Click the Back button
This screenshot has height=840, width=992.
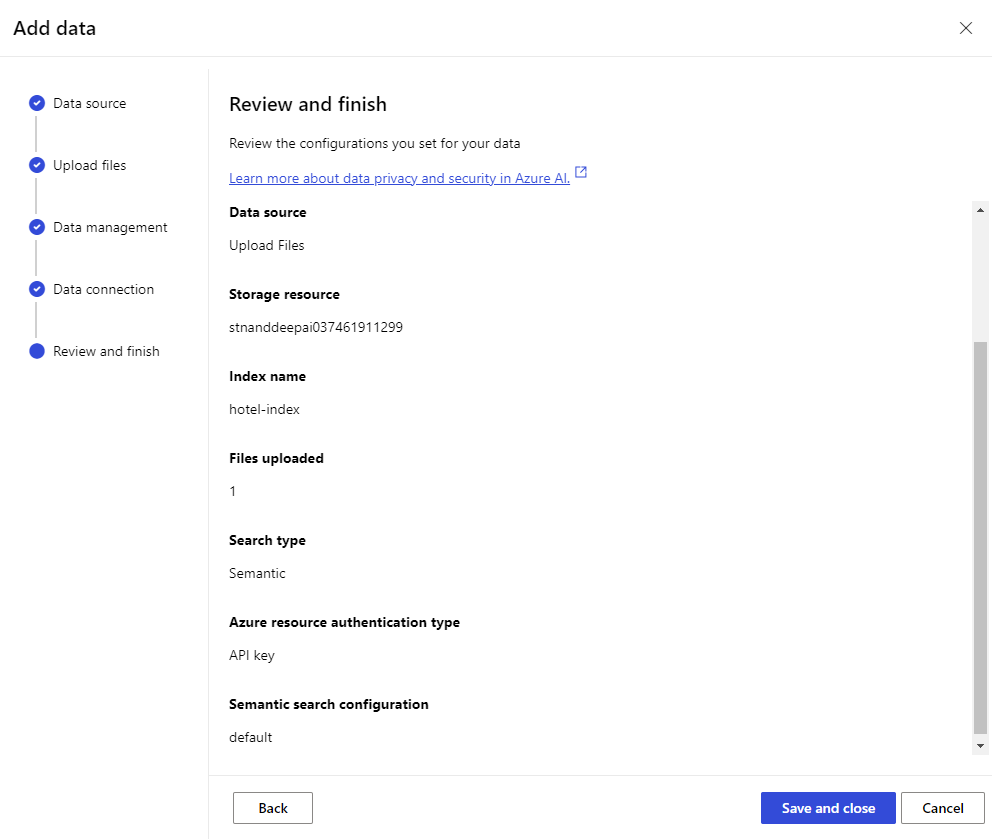tap(273, 808)
